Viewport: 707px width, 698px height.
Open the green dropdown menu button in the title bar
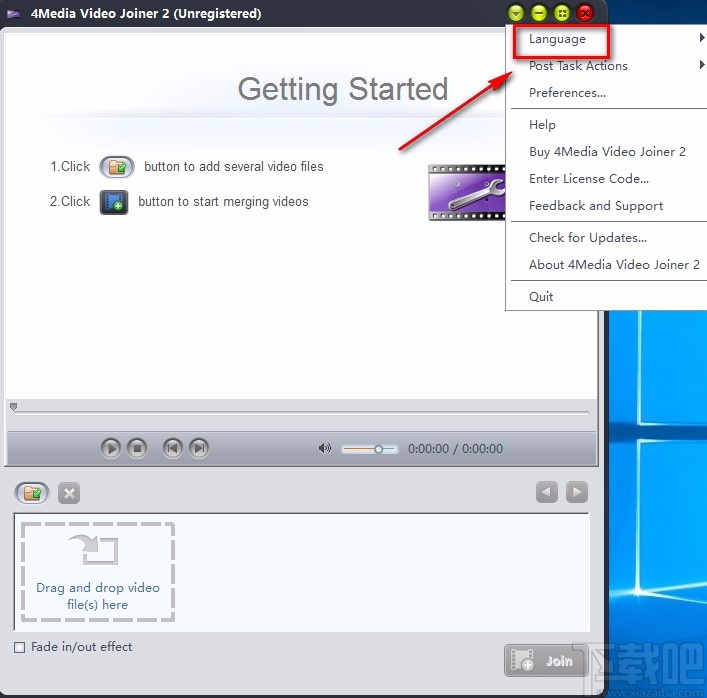coord(516,13)
